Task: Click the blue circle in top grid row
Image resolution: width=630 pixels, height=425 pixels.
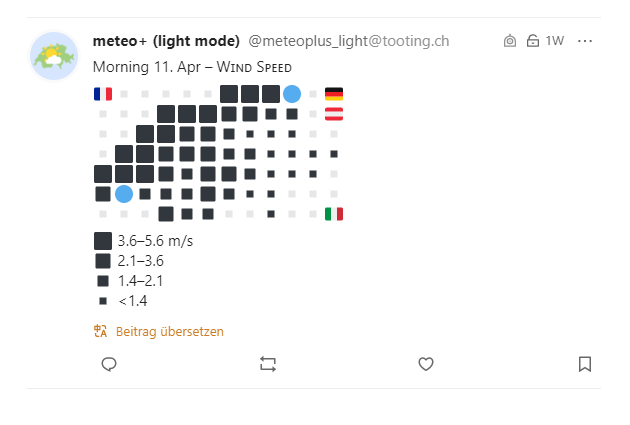Action: point(292,94)
